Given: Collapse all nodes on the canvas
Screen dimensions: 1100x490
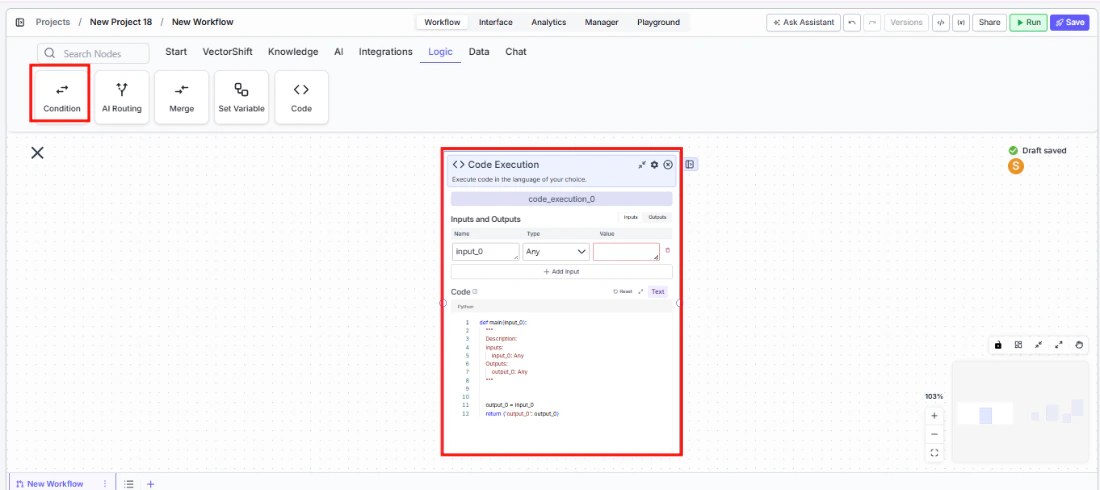Looking at the screenshot, I should [1038, 345].
